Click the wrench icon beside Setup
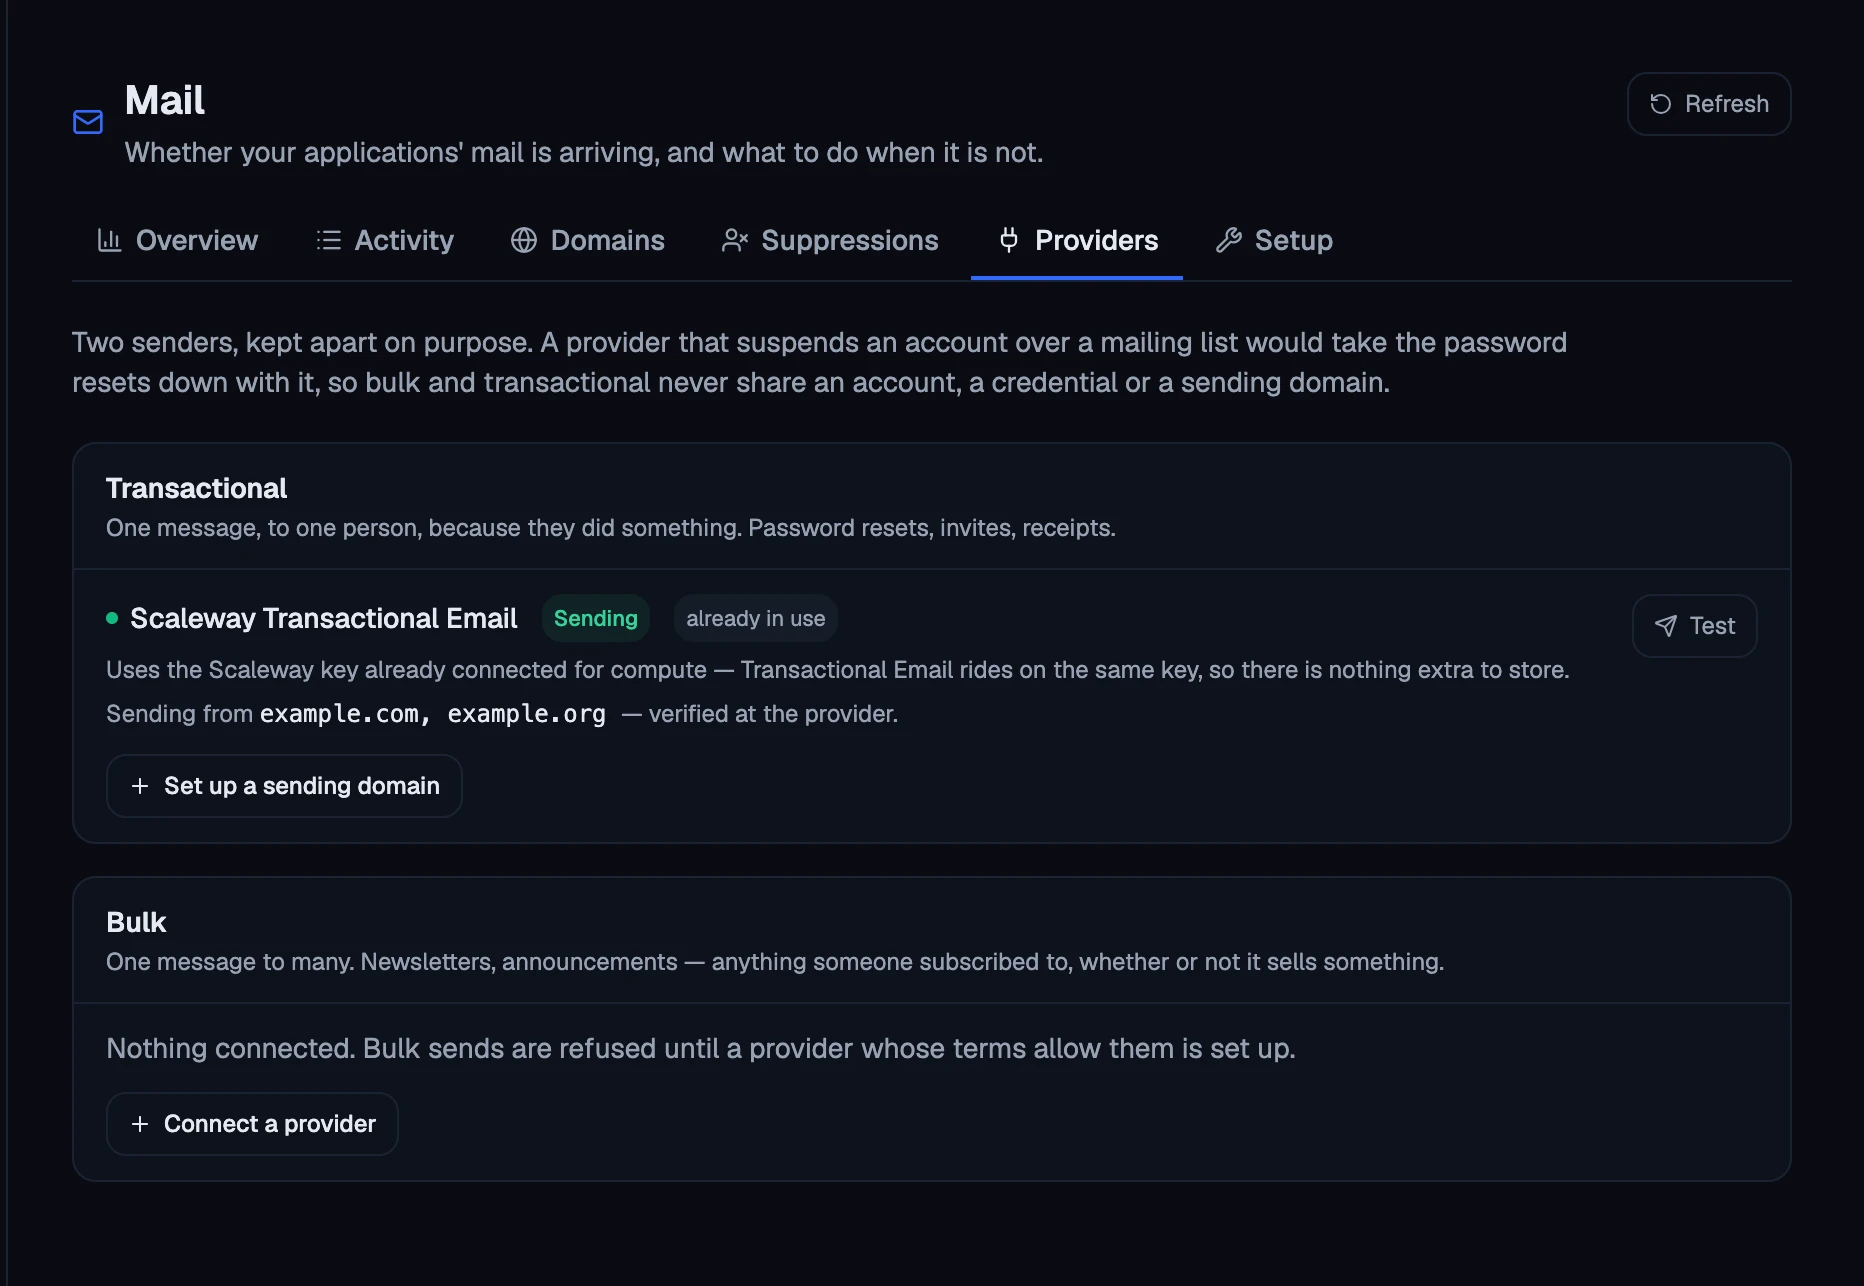 point(1229,240)
